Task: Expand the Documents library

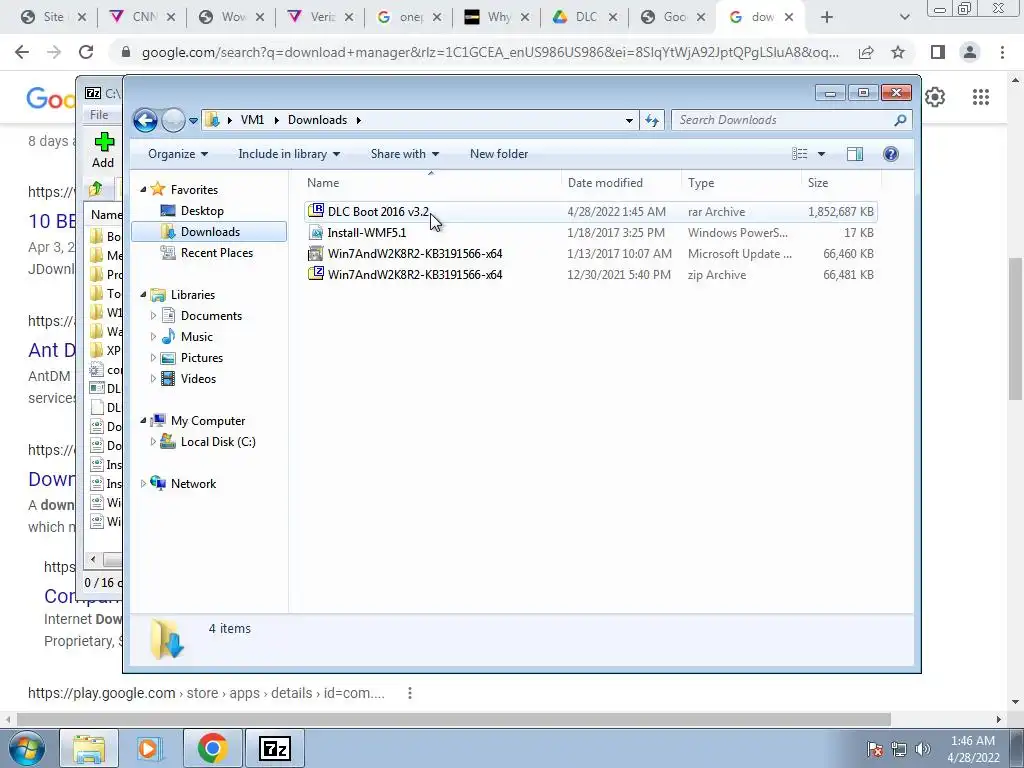Action: coord(153,316)
